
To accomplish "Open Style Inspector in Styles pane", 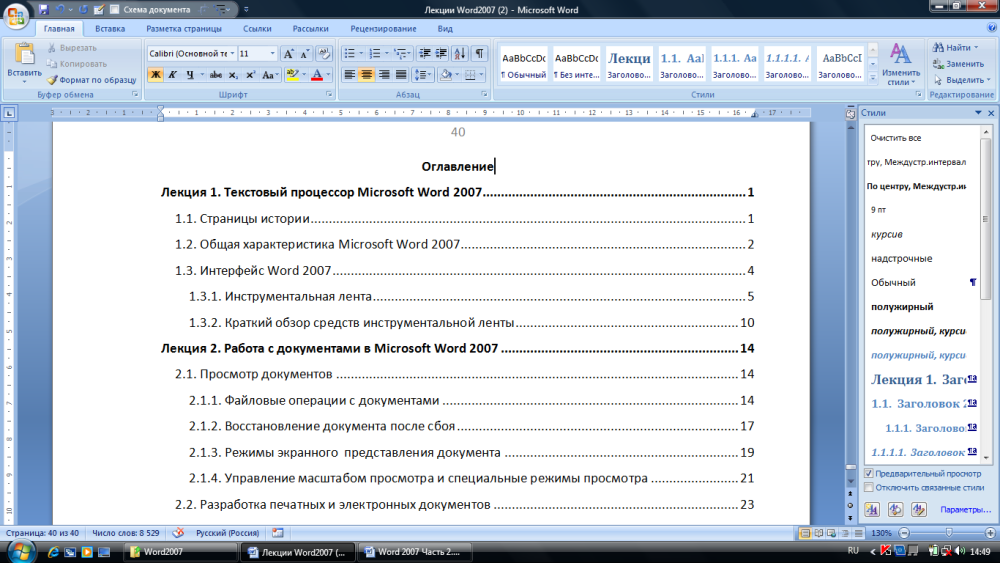I will 895,509.
